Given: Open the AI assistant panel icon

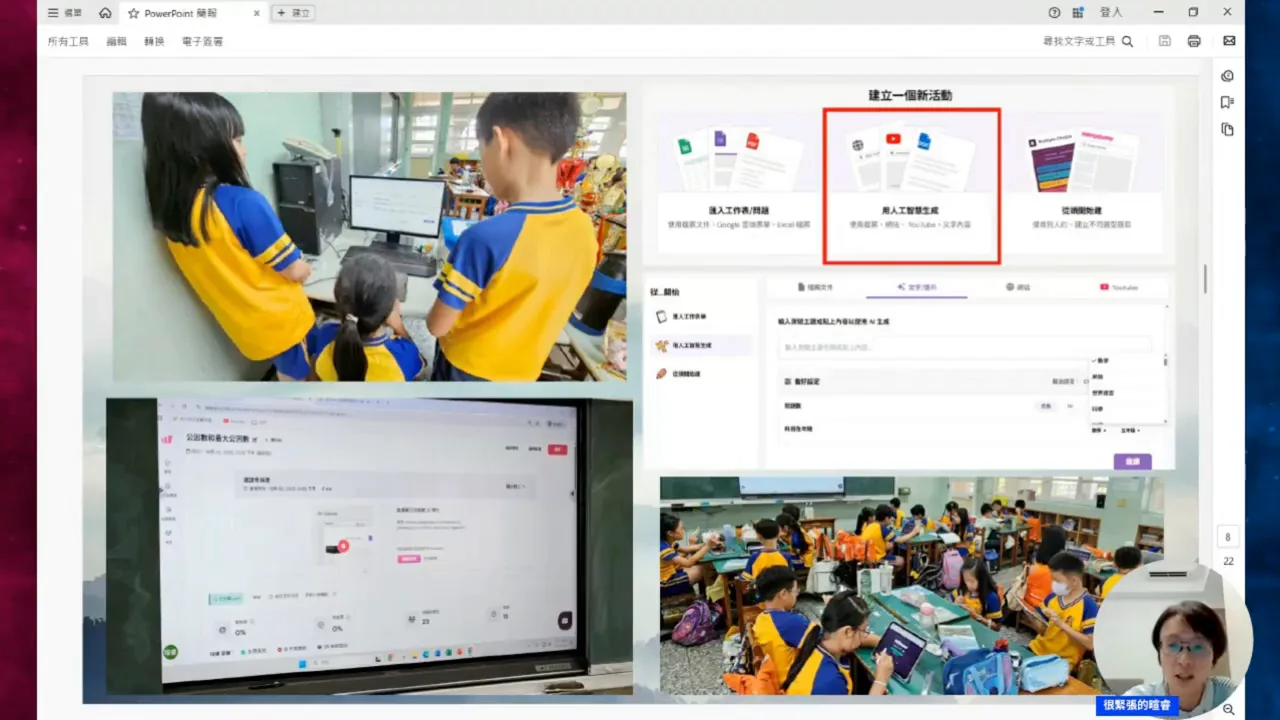Looking at the screenshot, I should click(x=1227, y=76).
